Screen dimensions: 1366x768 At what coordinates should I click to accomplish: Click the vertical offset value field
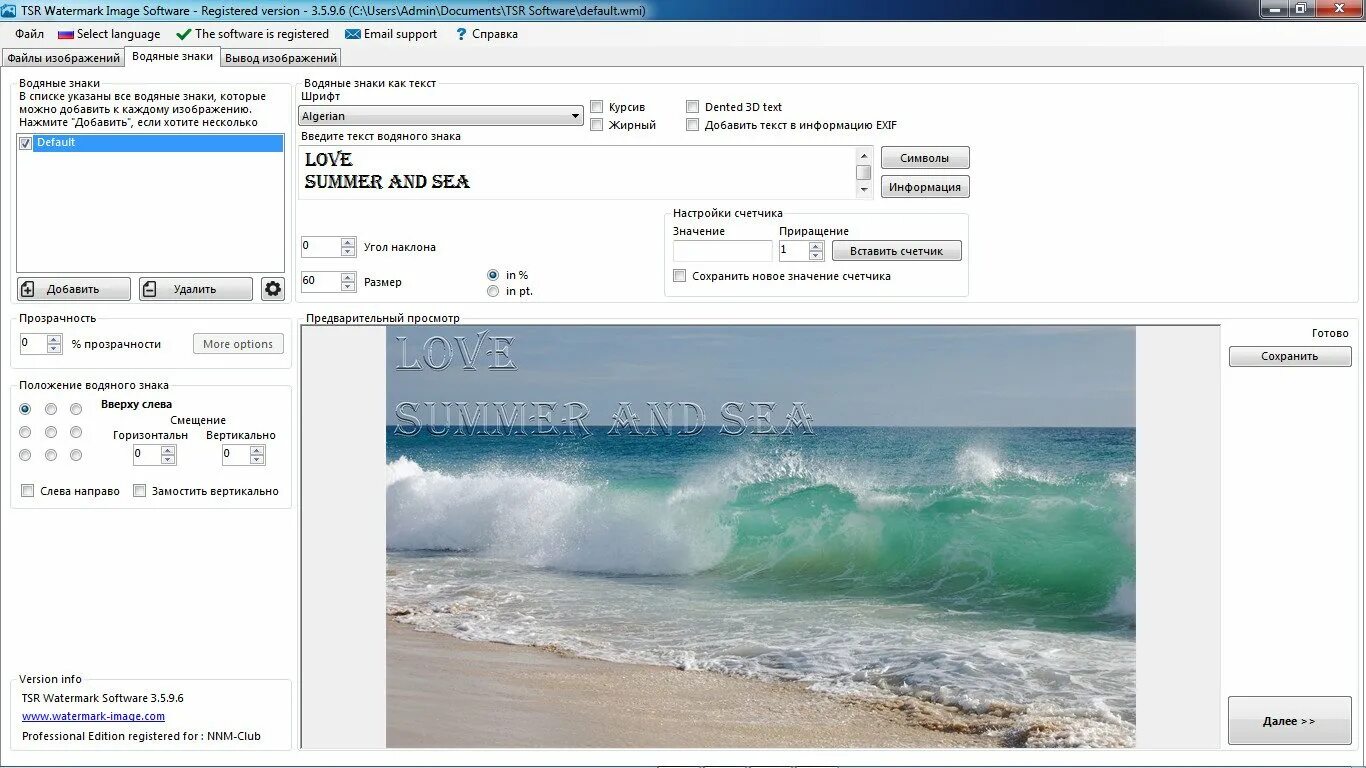236,455
